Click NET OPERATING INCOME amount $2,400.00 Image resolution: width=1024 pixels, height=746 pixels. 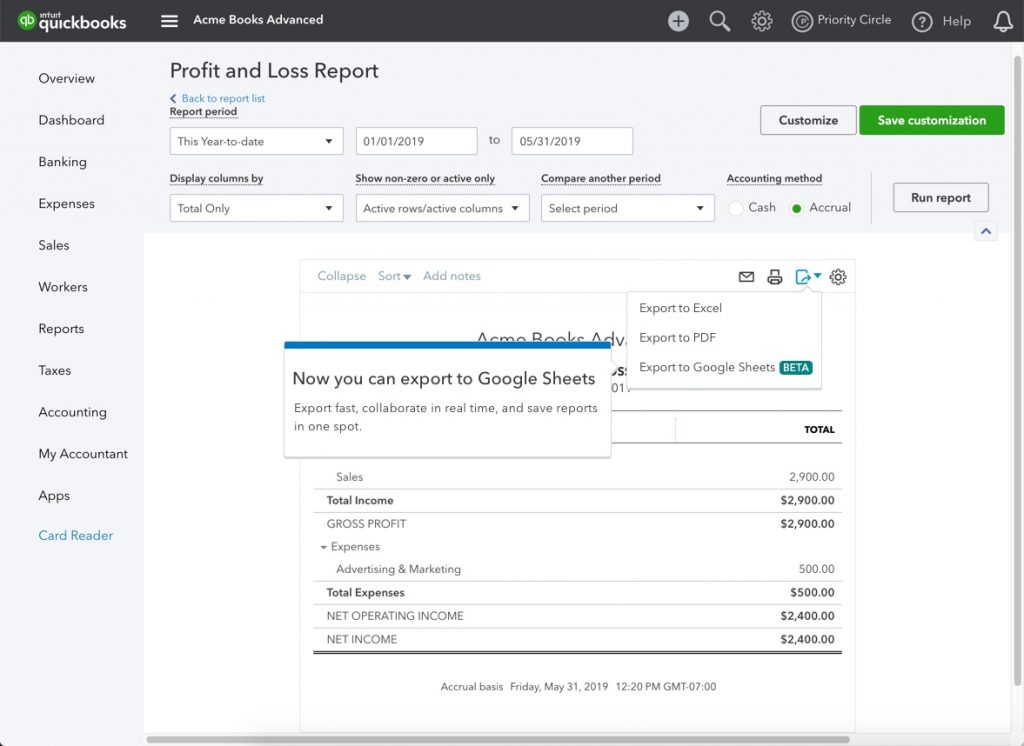(x=807, y=616)
